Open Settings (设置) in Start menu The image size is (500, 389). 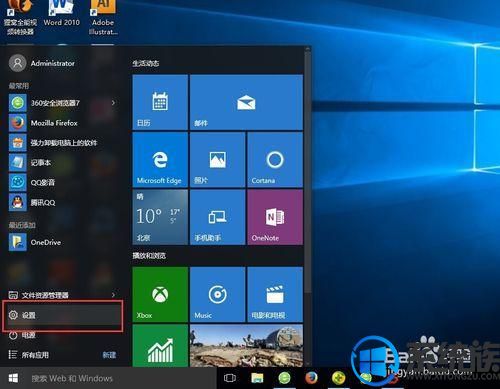tap(62, 315)
